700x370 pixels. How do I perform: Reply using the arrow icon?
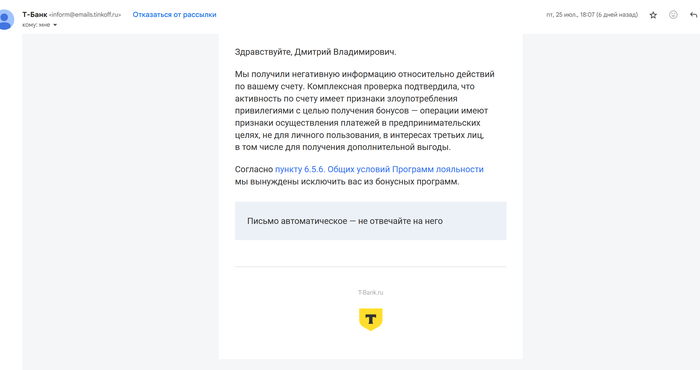[x=693, y=15]
